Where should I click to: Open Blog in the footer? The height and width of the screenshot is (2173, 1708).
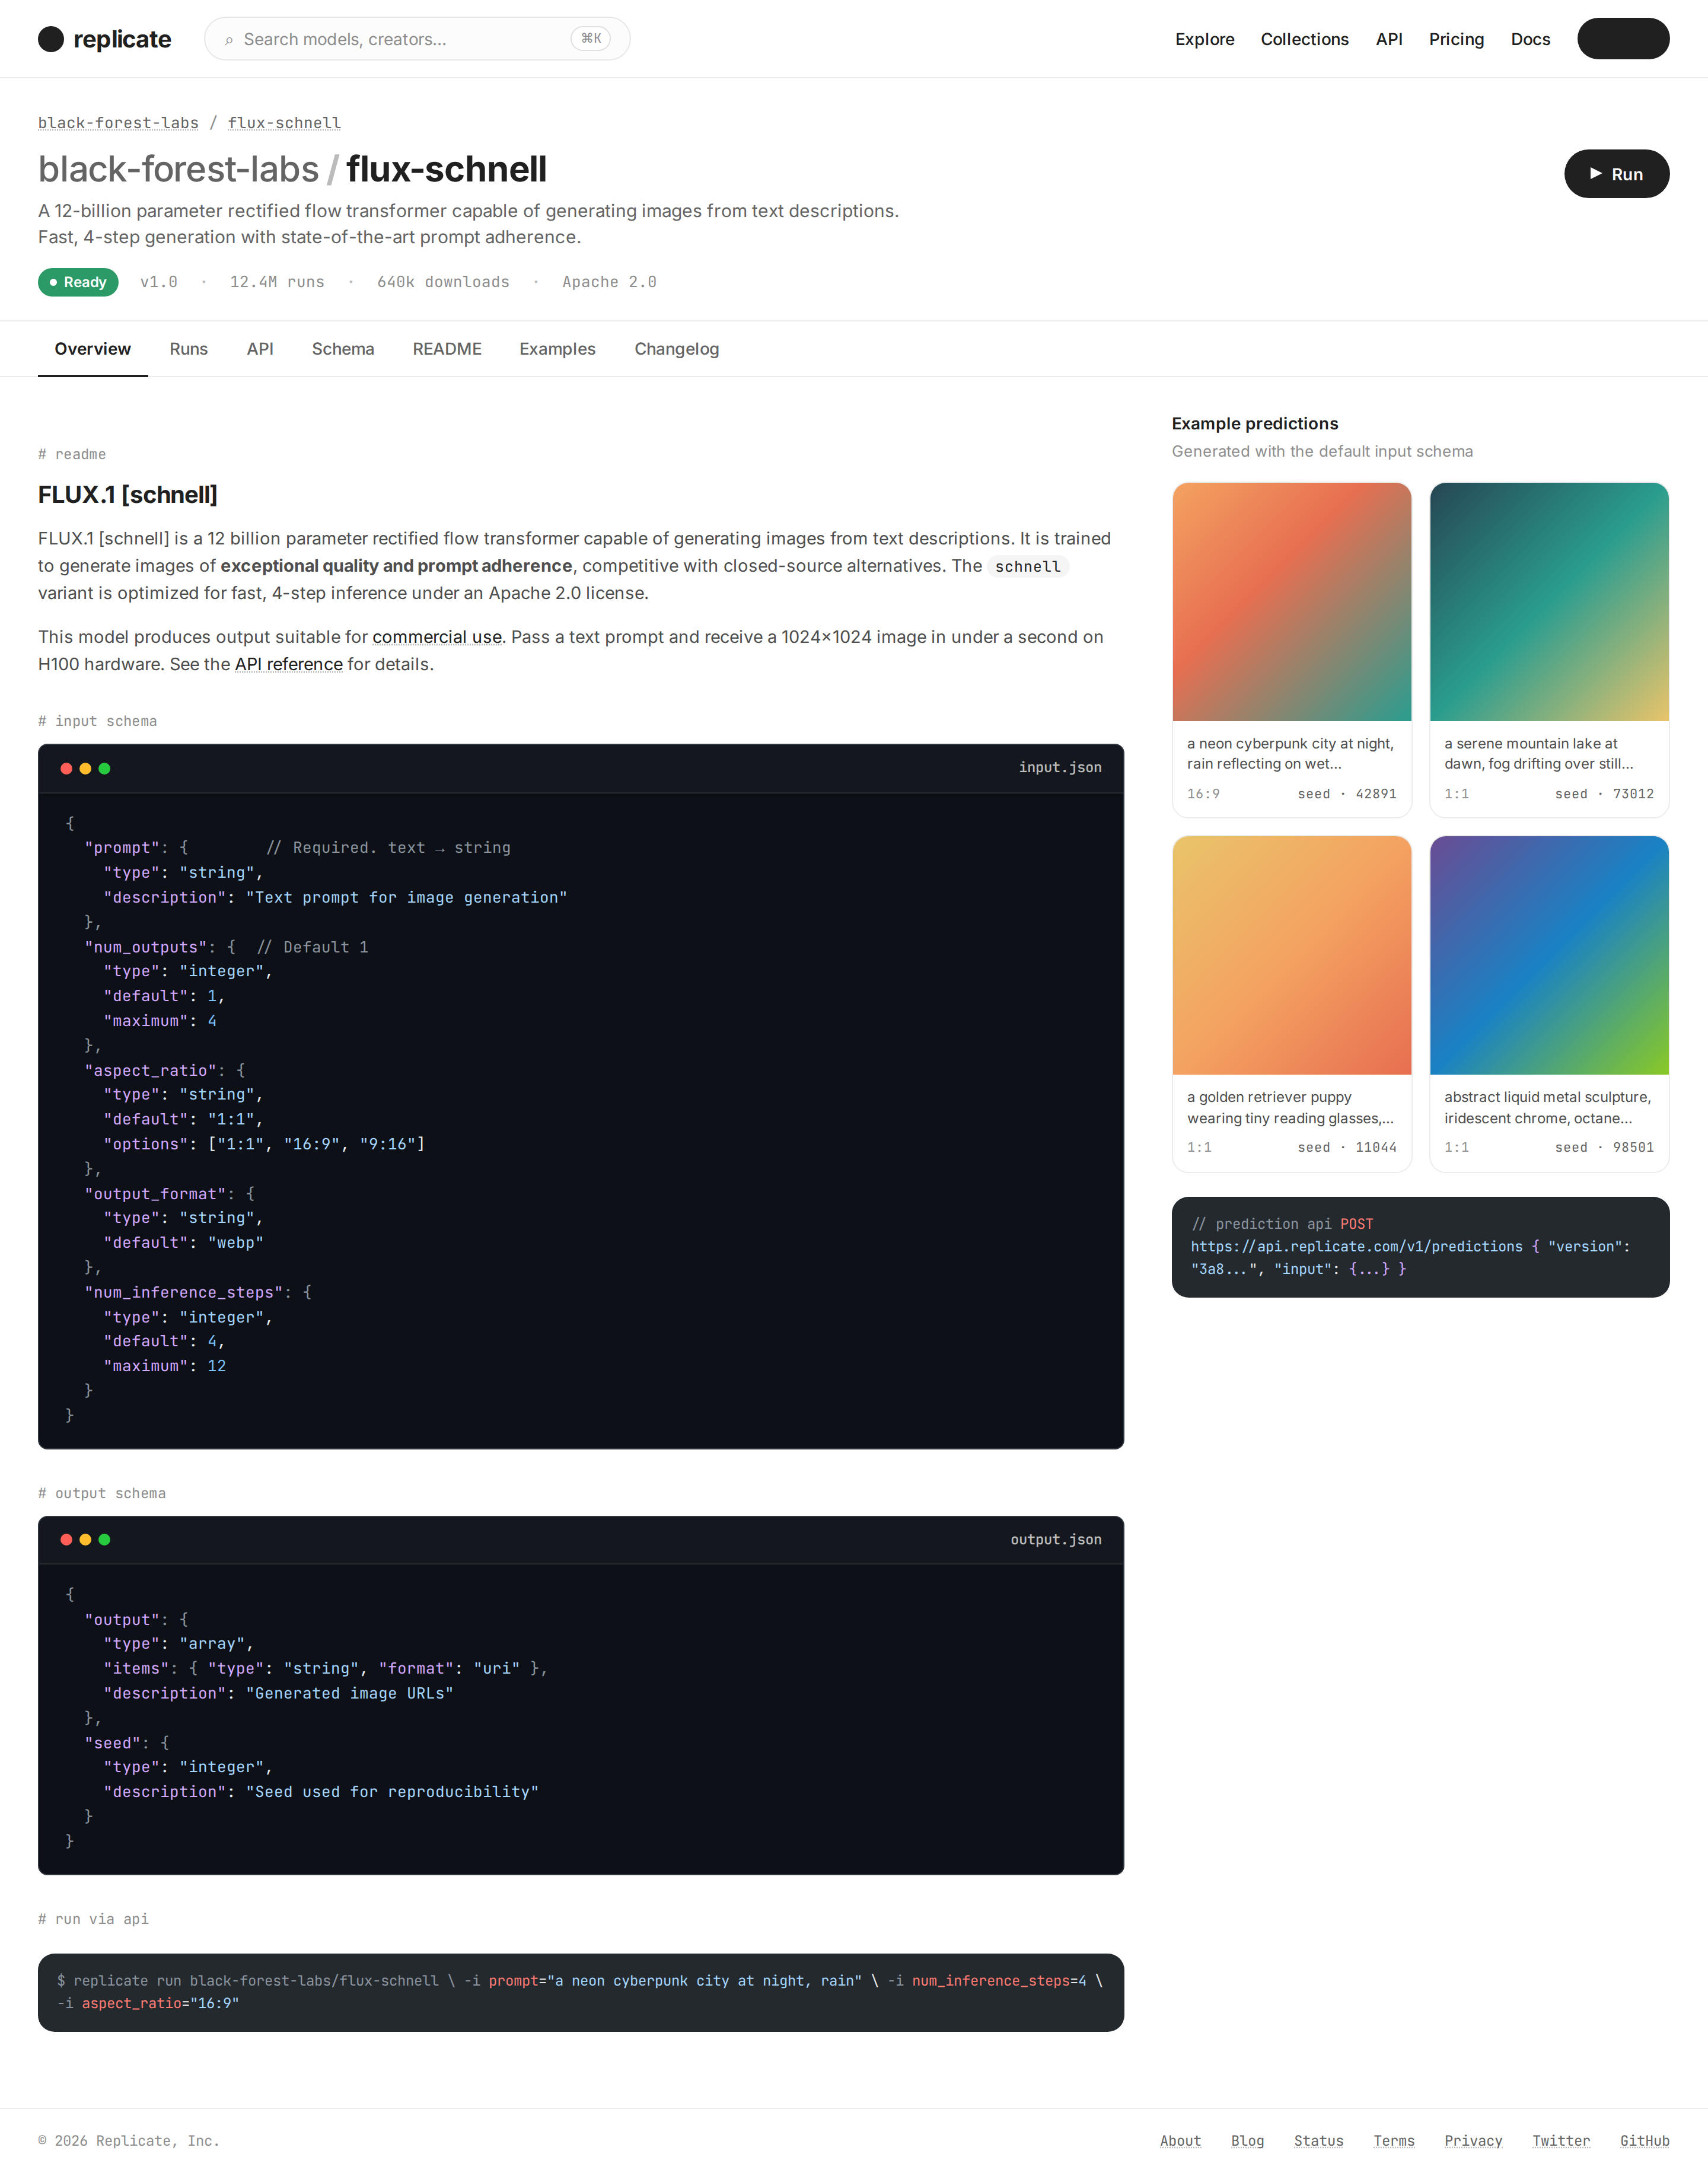(1247, 2141)
